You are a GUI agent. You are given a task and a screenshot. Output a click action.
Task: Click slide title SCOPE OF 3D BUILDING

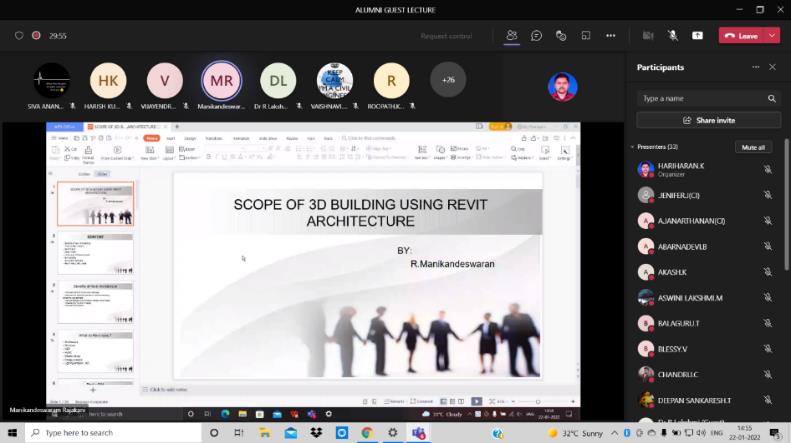(360, 212)
